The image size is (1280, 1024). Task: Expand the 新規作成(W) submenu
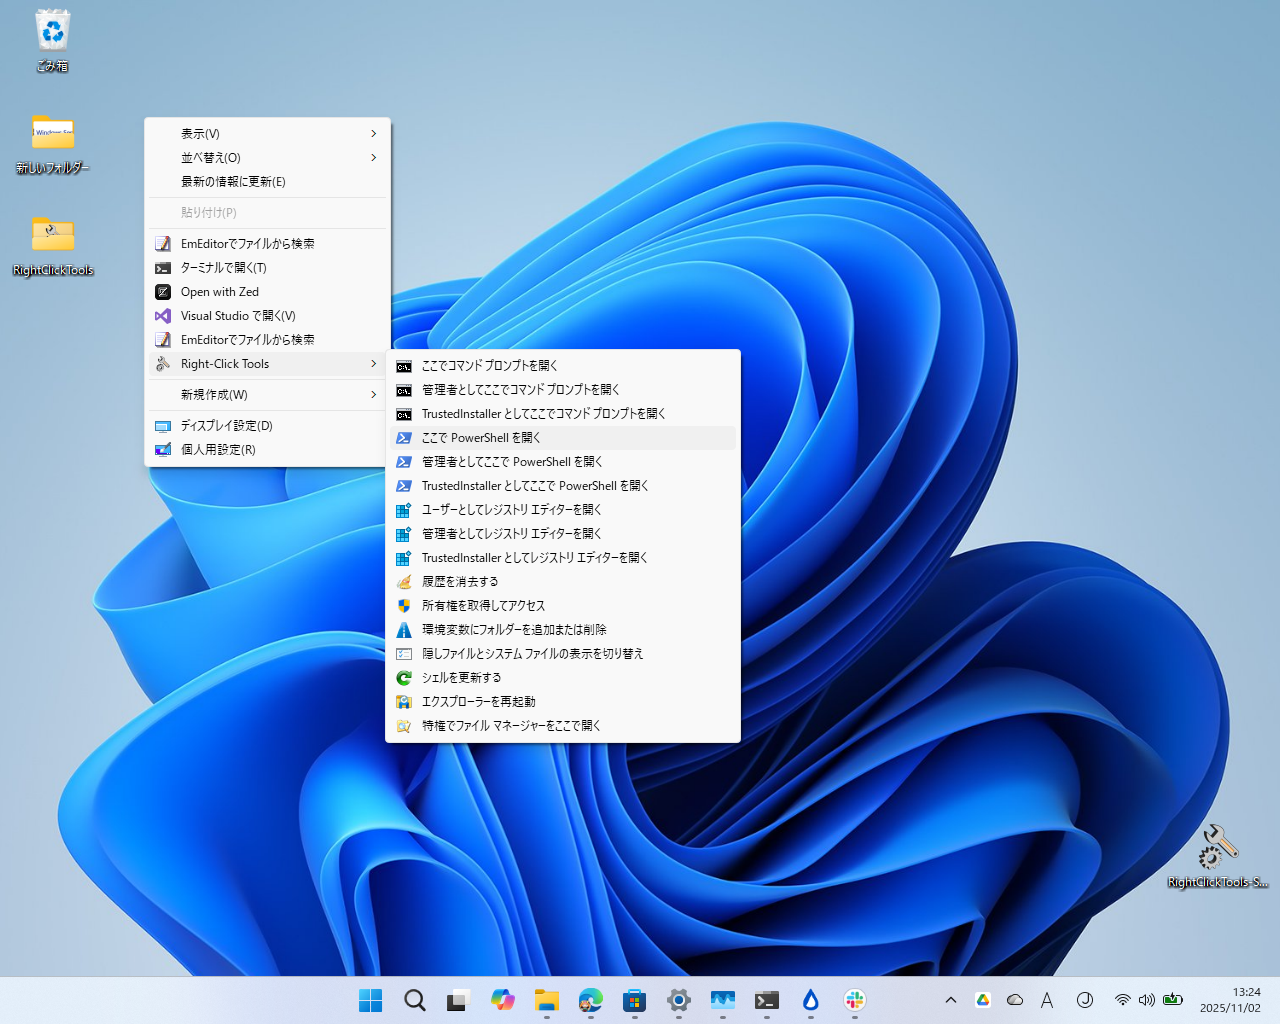pyautogui.click(x=267, y=394)
